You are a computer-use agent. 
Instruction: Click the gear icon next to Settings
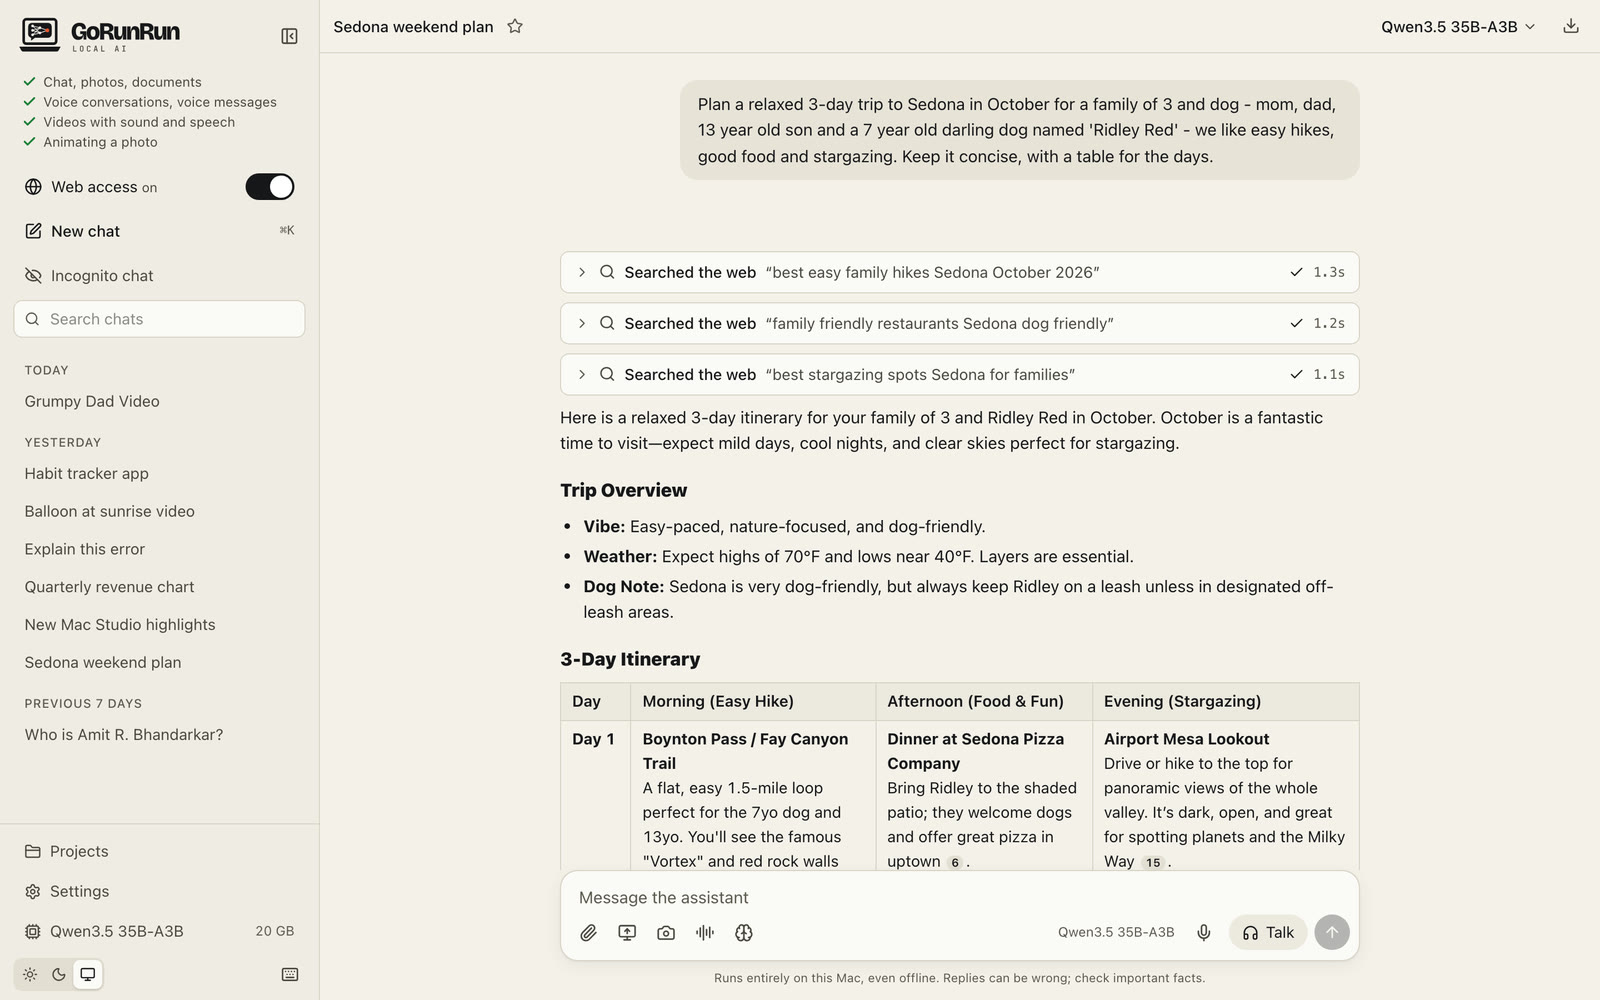tap(33, 892)
